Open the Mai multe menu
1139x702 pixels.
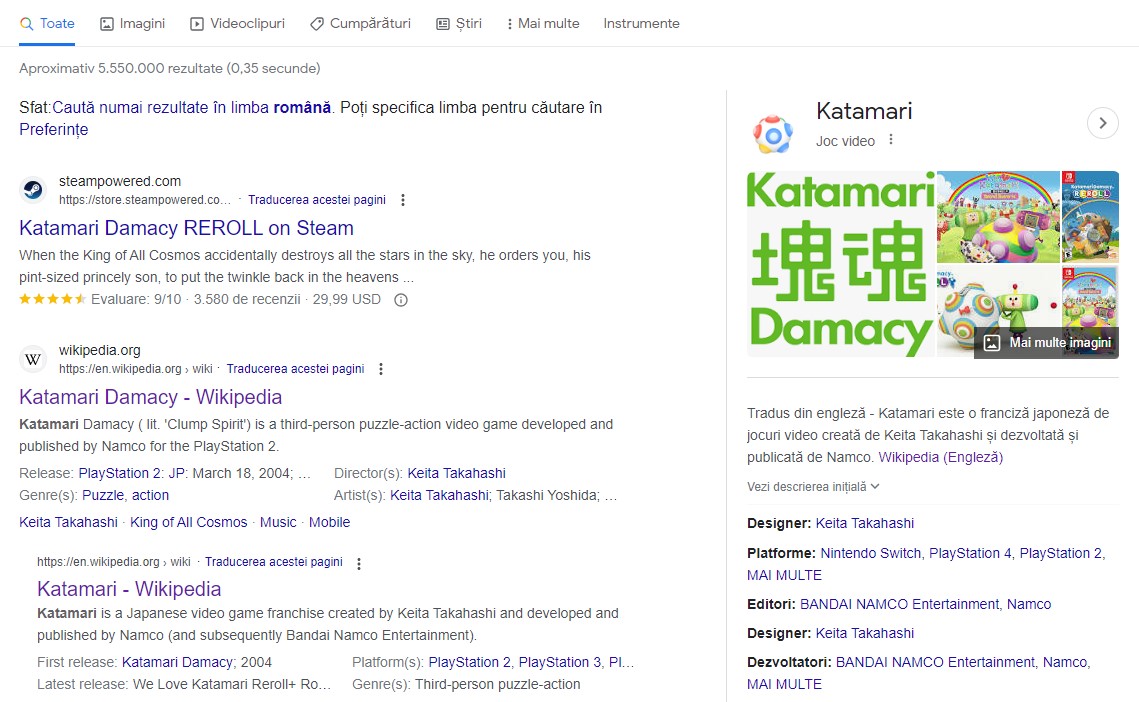point(543,23)
